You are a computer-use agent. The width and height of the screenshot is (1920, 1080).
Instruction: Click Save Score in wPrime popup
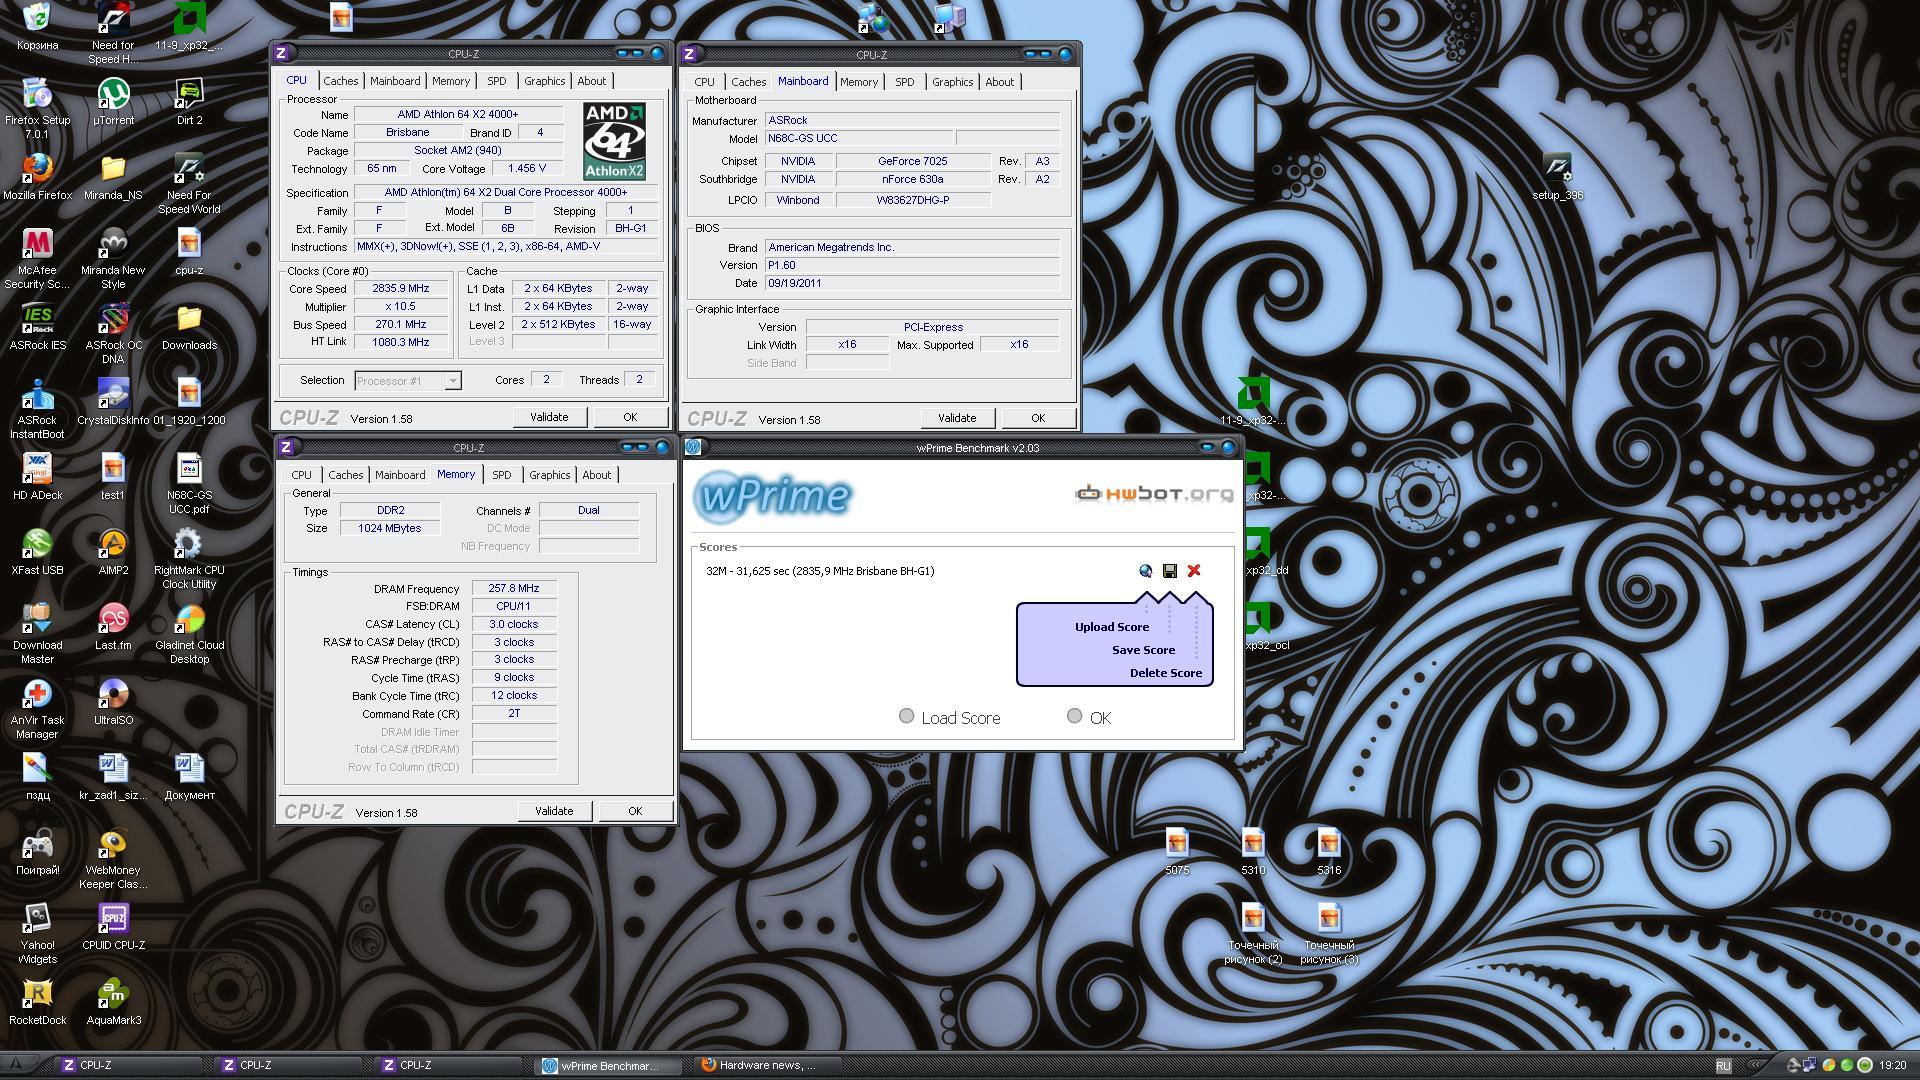point(1143,650)
